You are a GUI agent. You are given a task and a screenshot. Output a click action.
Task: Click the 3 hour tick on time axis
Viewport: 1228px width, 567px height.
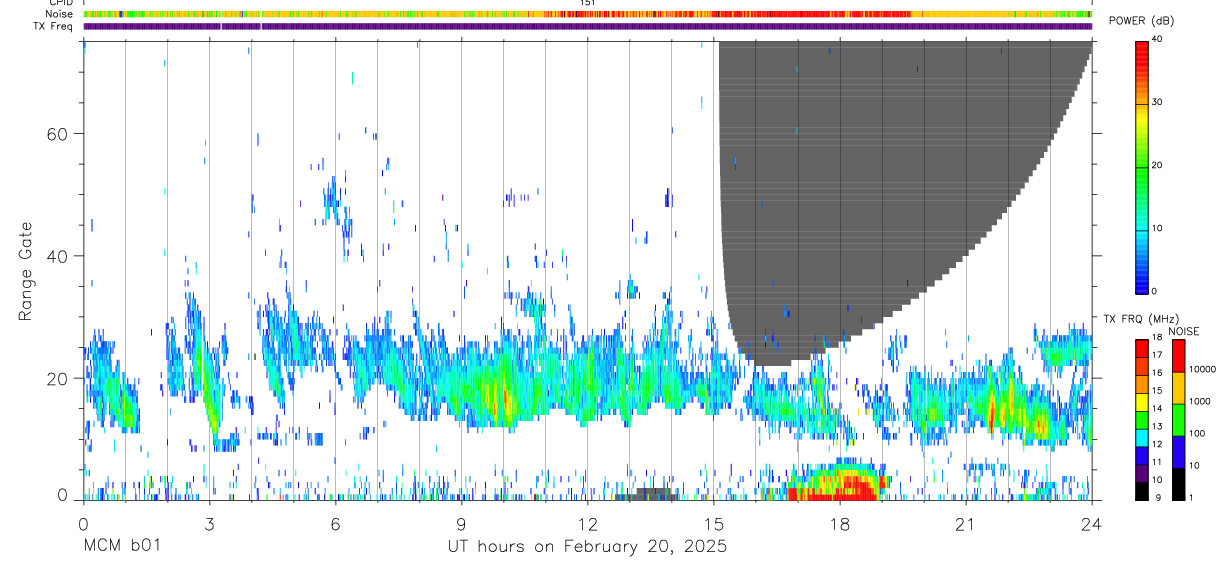pos(209,524)
